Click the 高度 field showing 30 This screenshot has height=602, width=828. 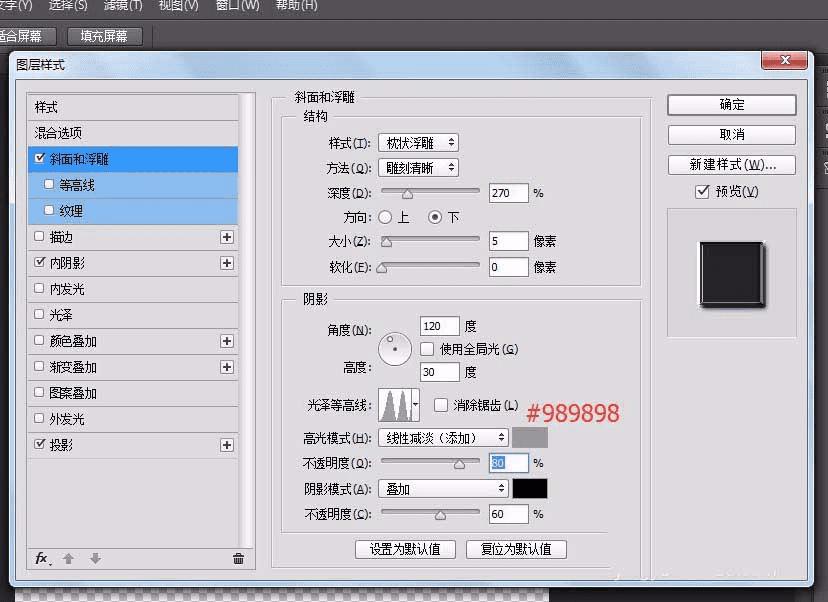pyautogui.click(x=439, y=372)
